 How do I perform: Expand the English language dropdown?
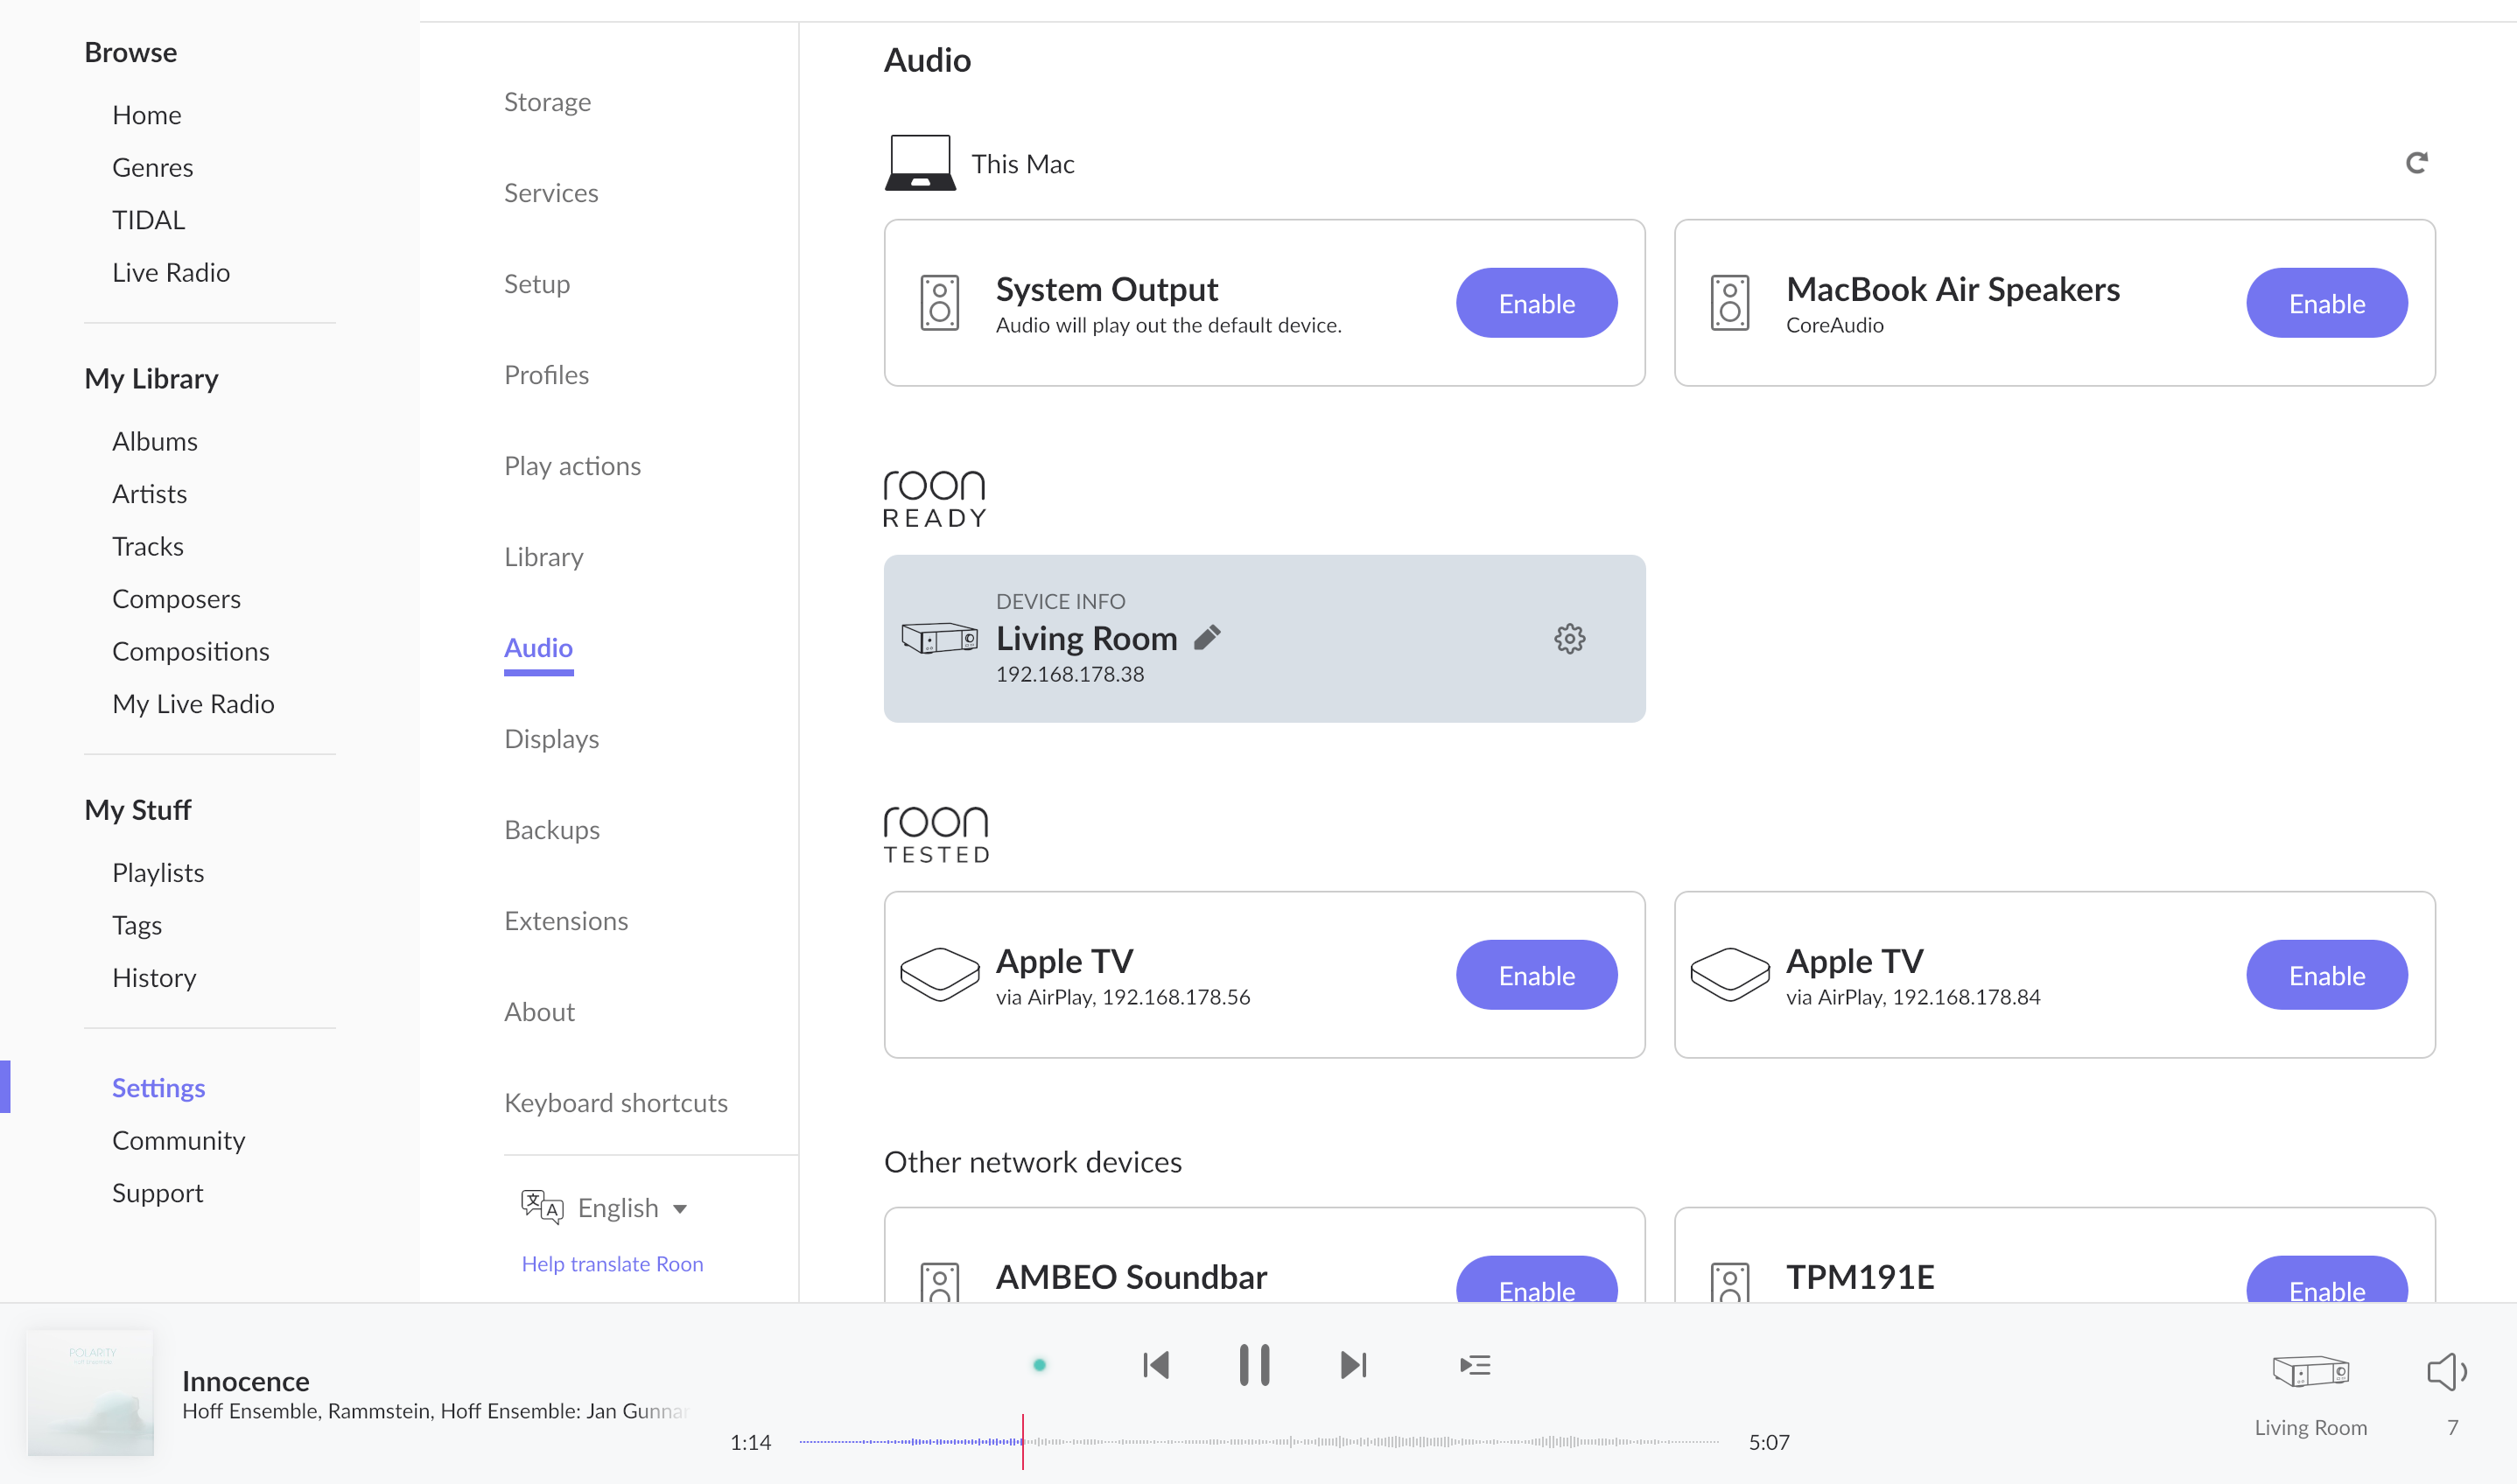[x=632, y=1207]
